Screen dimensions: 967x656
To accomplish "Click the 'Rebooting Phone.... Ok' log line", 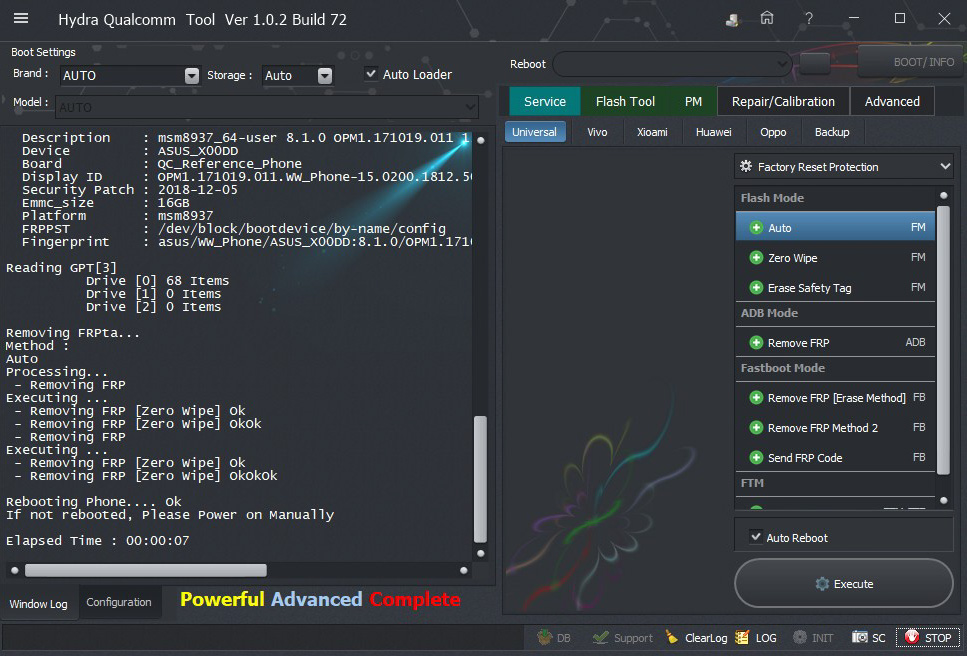I will click(94, 501).
